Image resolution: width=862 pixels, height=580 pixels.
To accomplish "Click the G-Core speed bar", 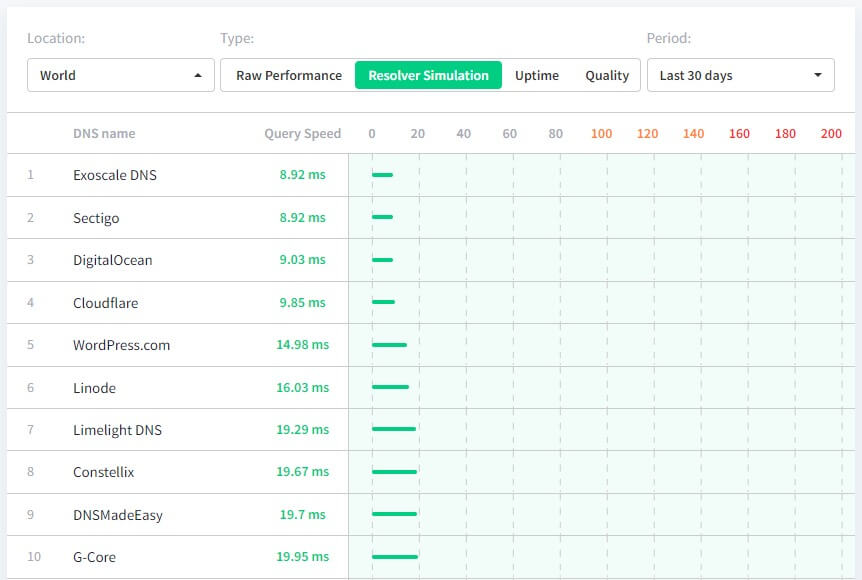I will click(395, 556).
